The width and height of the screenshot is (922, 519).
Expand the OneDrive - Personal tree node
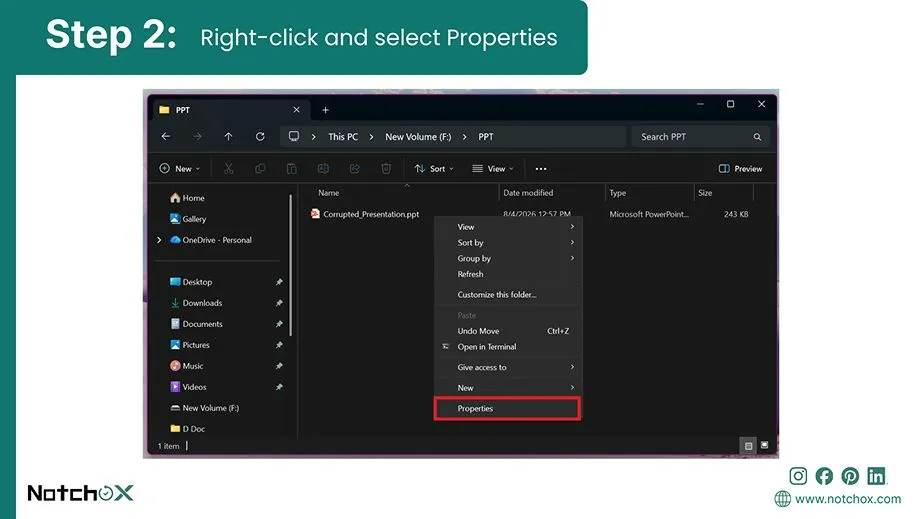coord(159,240)
